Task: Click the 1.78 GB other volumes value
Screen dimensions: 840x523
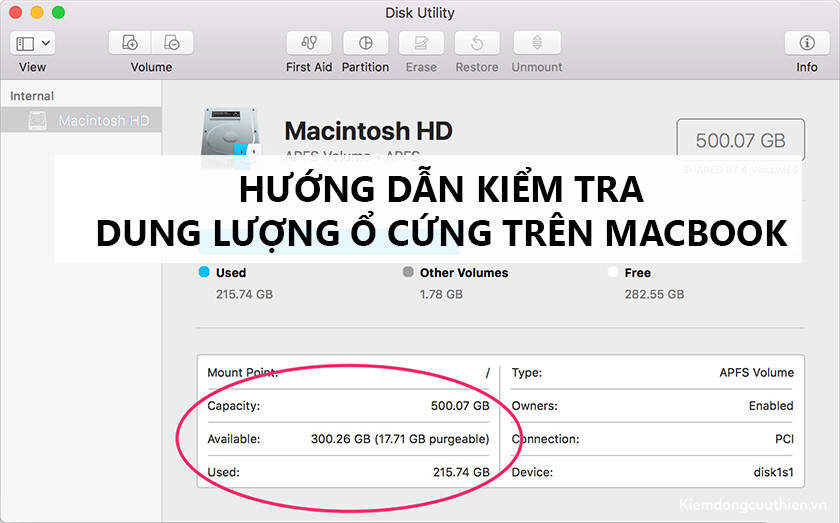Action: [441, 294]
